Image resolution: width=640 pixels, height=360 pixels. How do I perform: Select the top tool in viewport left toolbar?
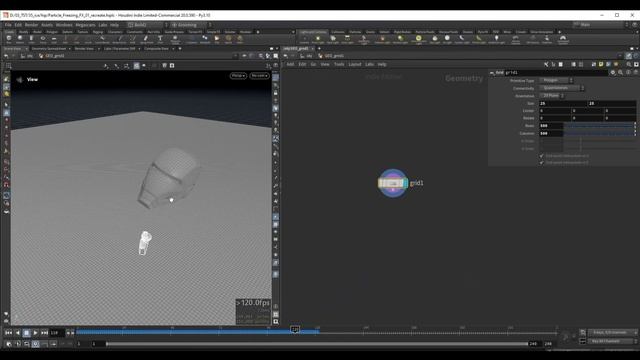pyautogui.click(x=7, y=79)
